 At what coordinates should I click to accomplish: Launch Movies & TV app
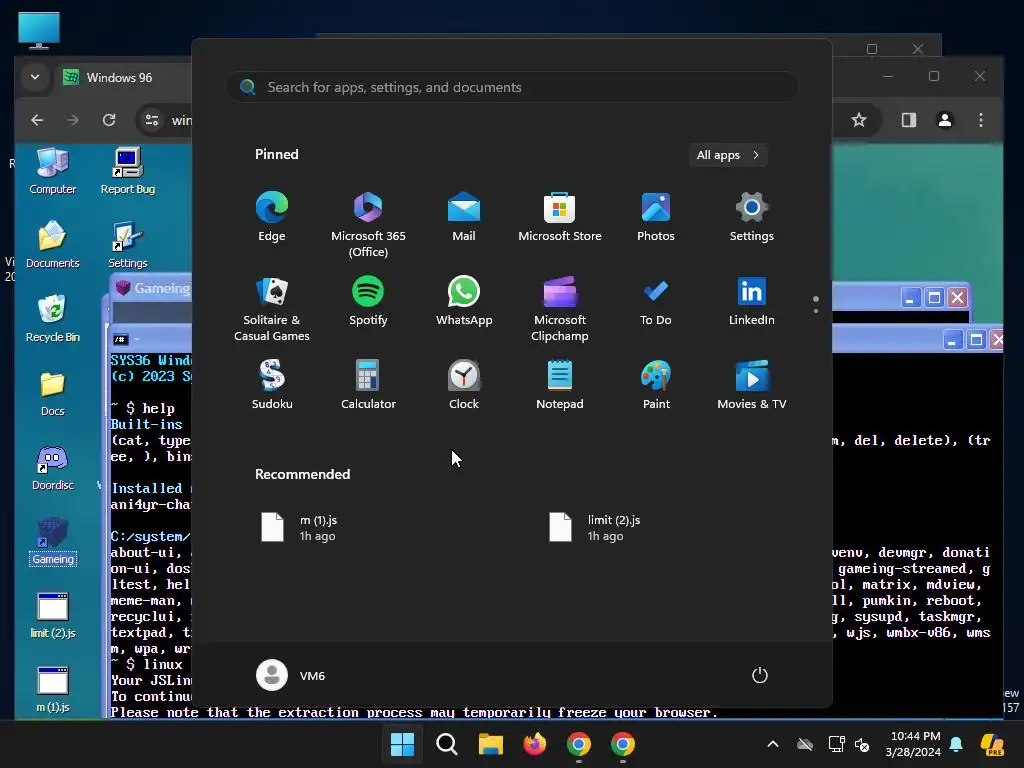pyautogui.click(x=752, y=385)
